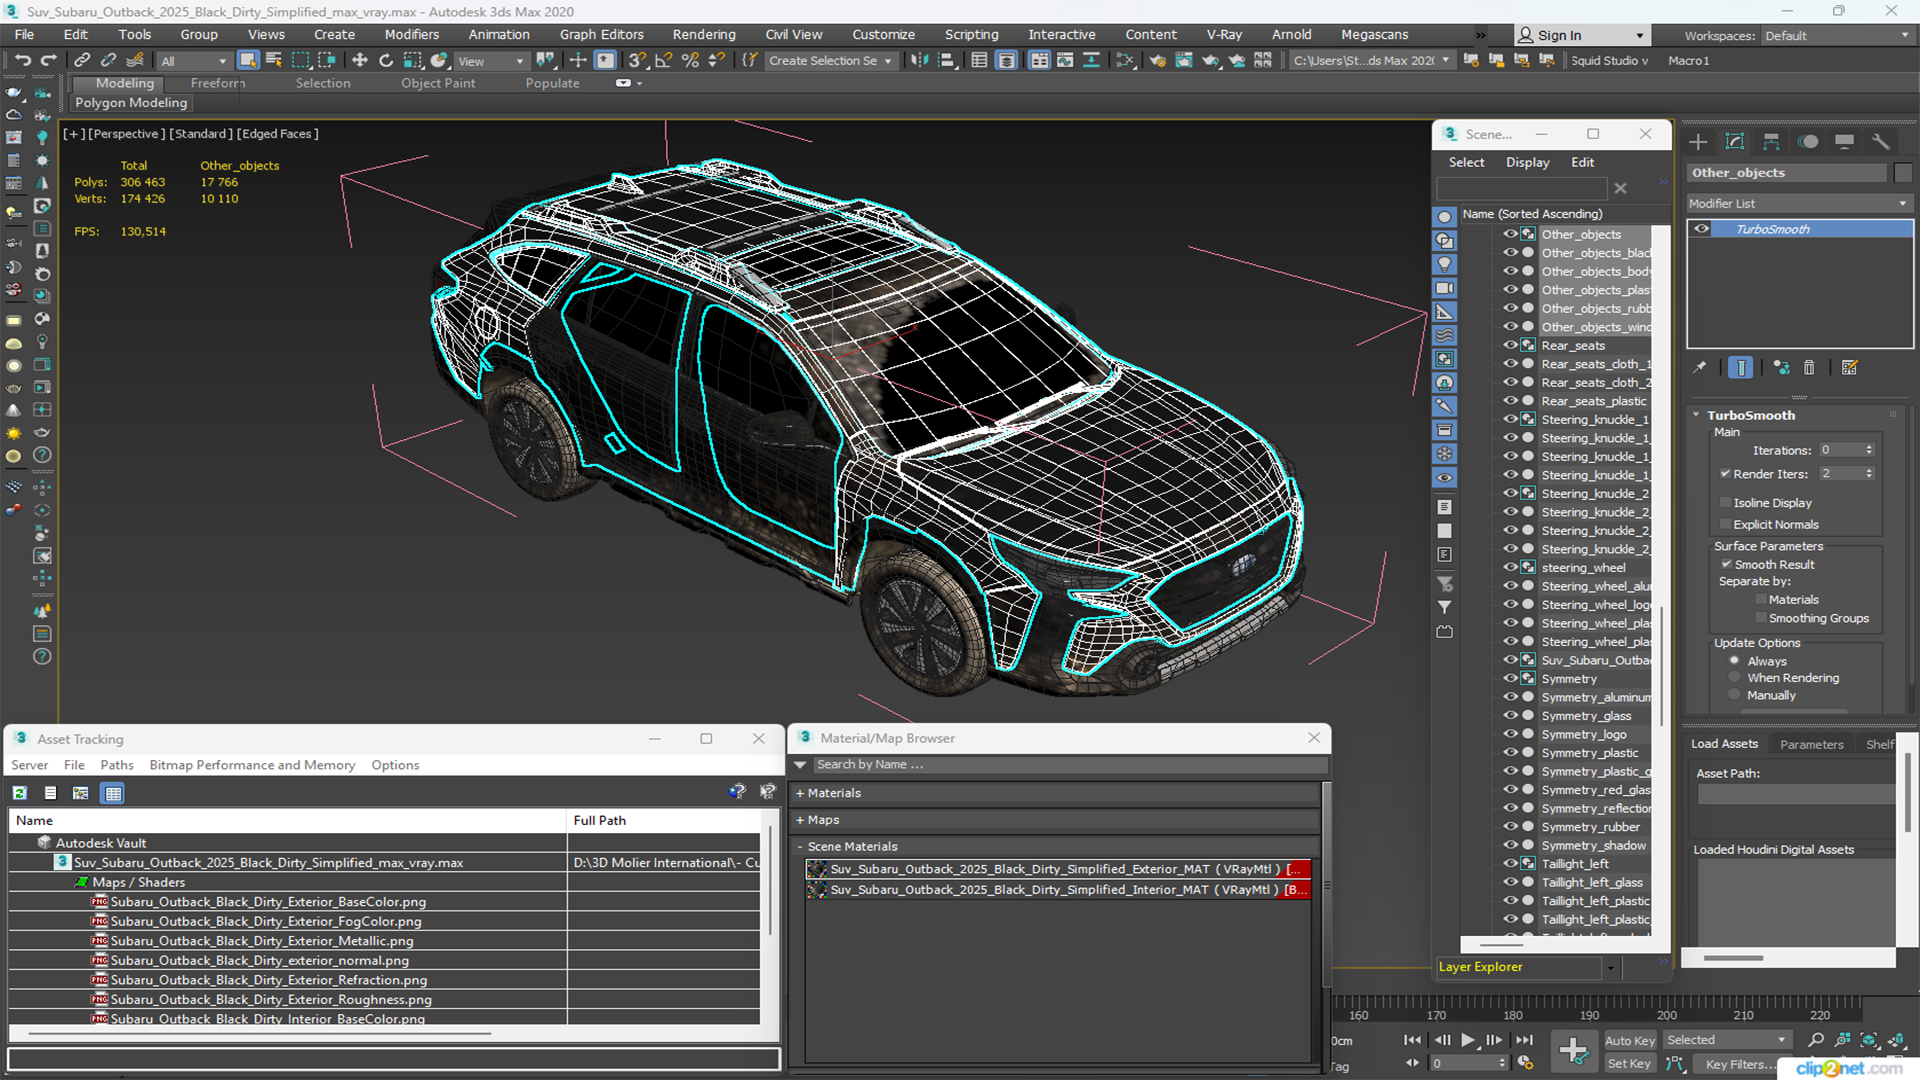Open the Hierarchy command panel tab

click(x=1771, y=141)
